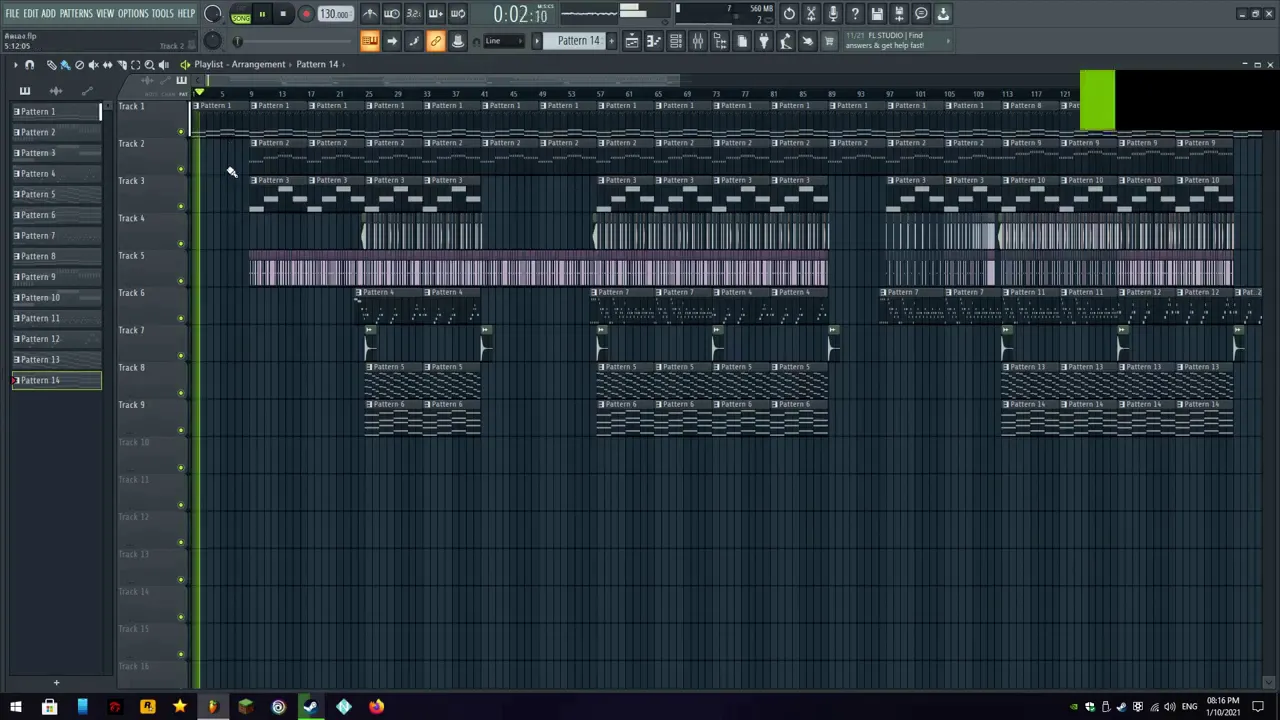Open the ADD menu

pos(48,14)
